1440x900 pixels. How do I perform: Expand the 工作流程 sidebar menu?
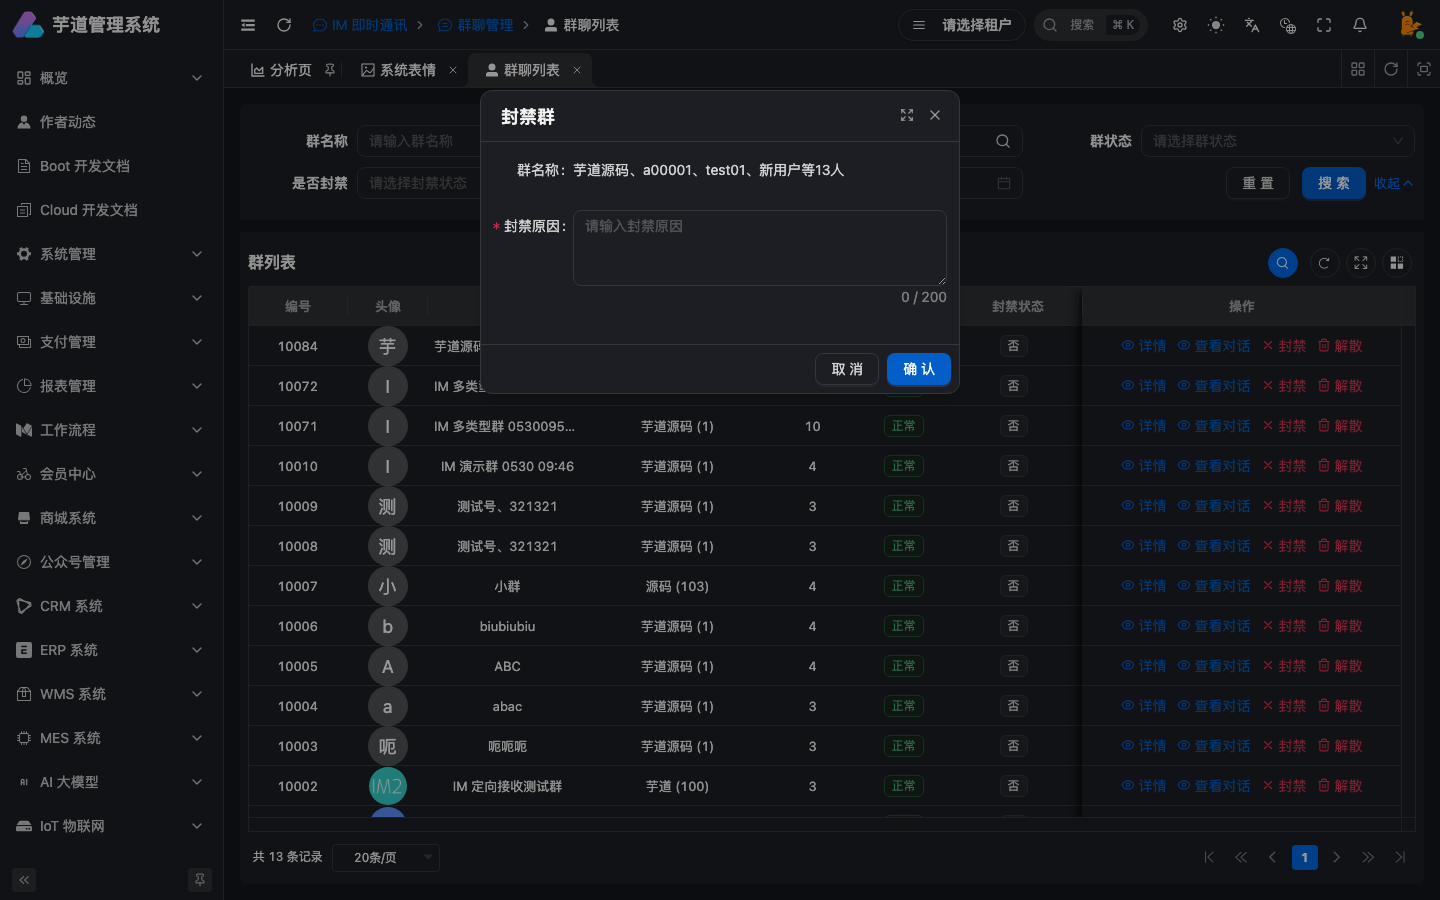click(x=111, y=430)
